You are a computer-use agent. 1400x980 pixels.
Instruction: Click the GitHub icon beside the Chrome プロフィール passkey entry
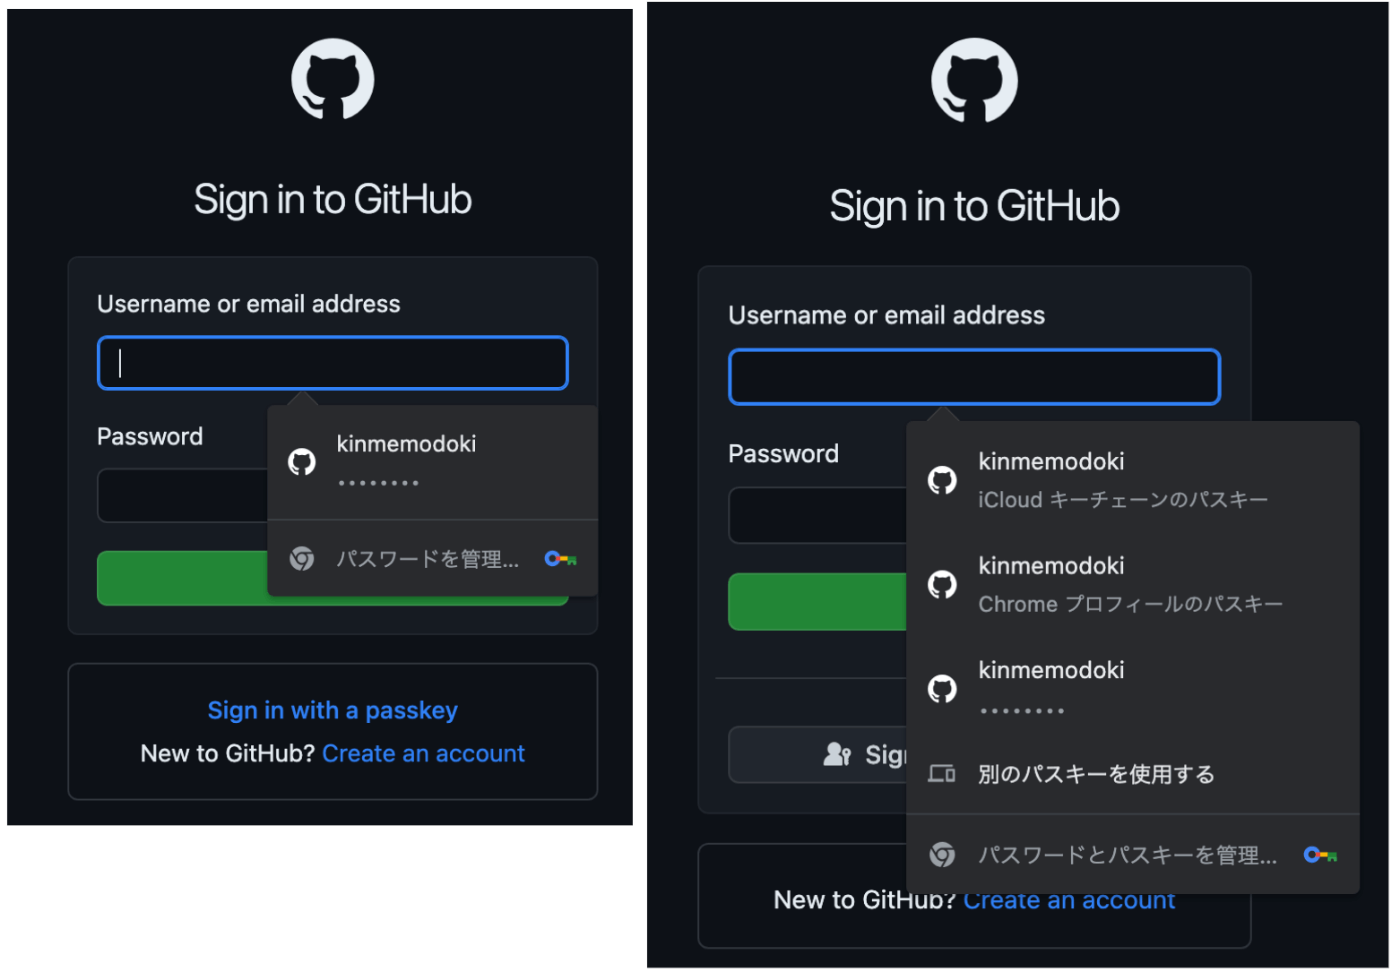coord(942,585)
